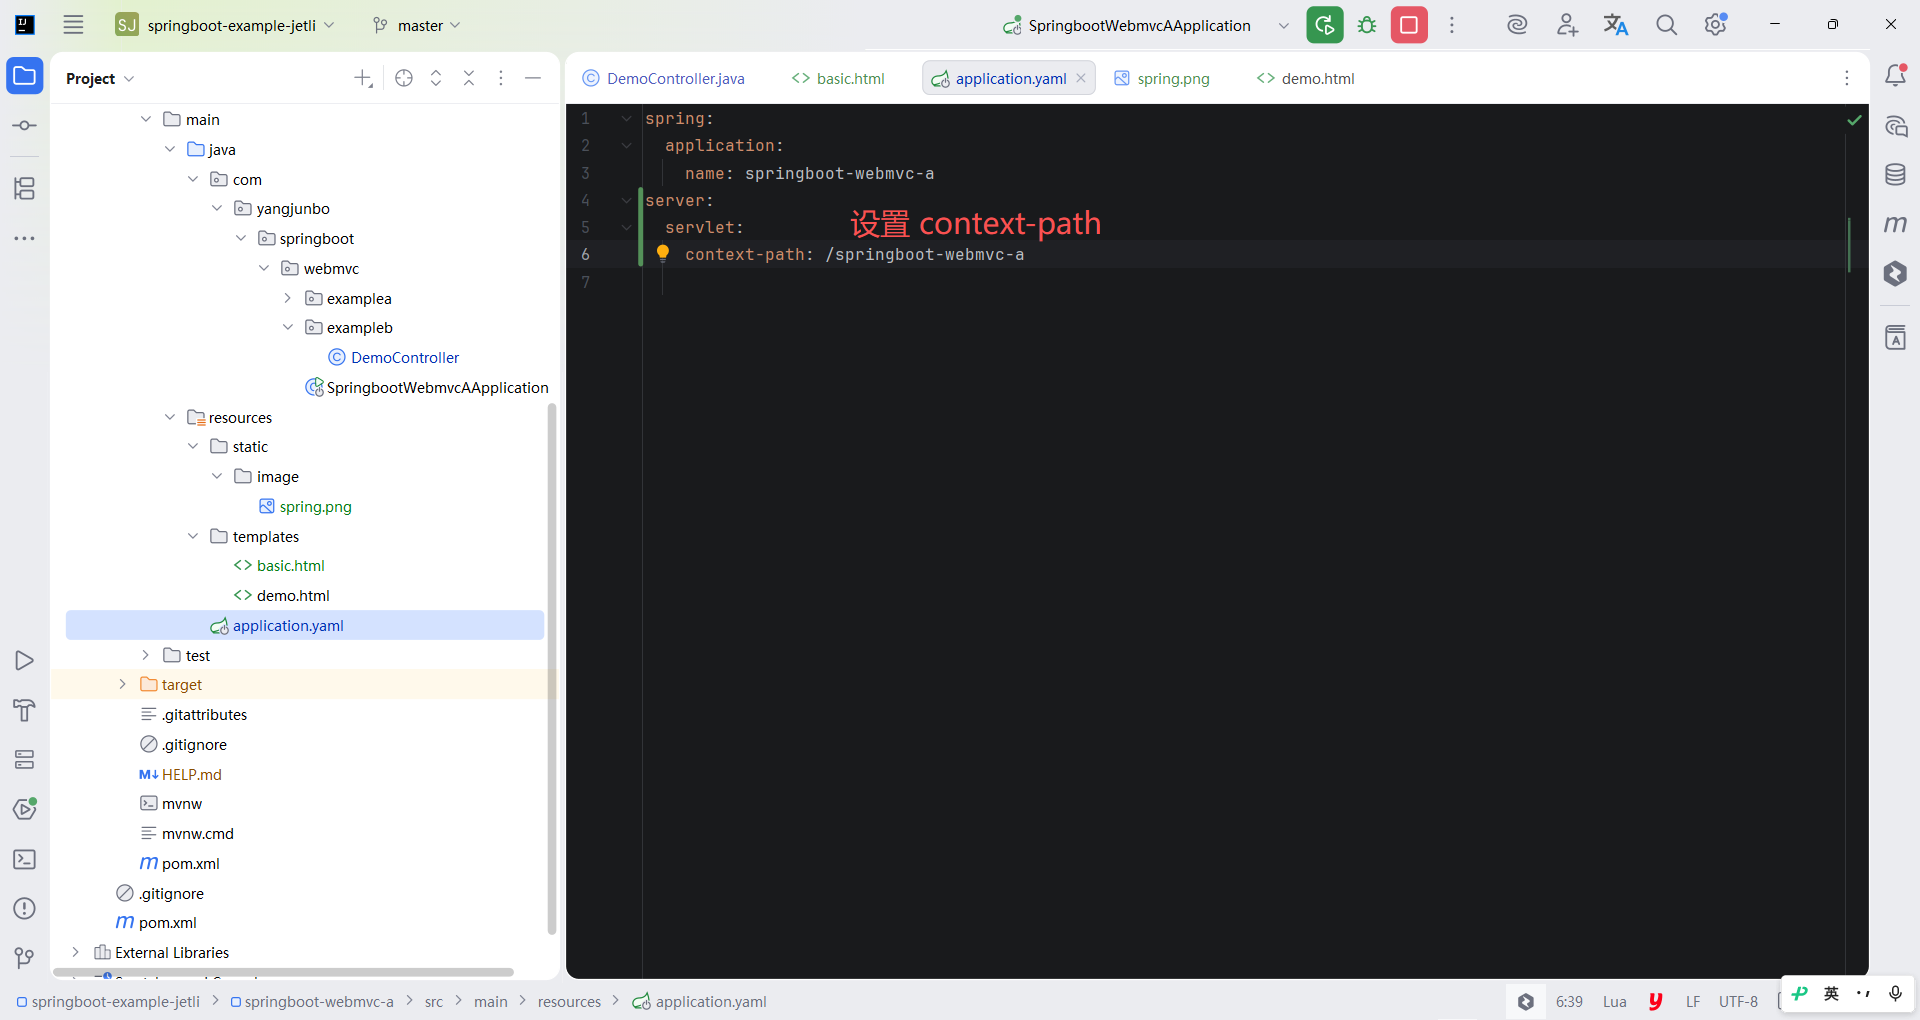Viewport: 1920px width, 1020px height.
Task: Open springboot-example-jetli project dropdown
Action: pyautogui.click(x=226, y=25)
